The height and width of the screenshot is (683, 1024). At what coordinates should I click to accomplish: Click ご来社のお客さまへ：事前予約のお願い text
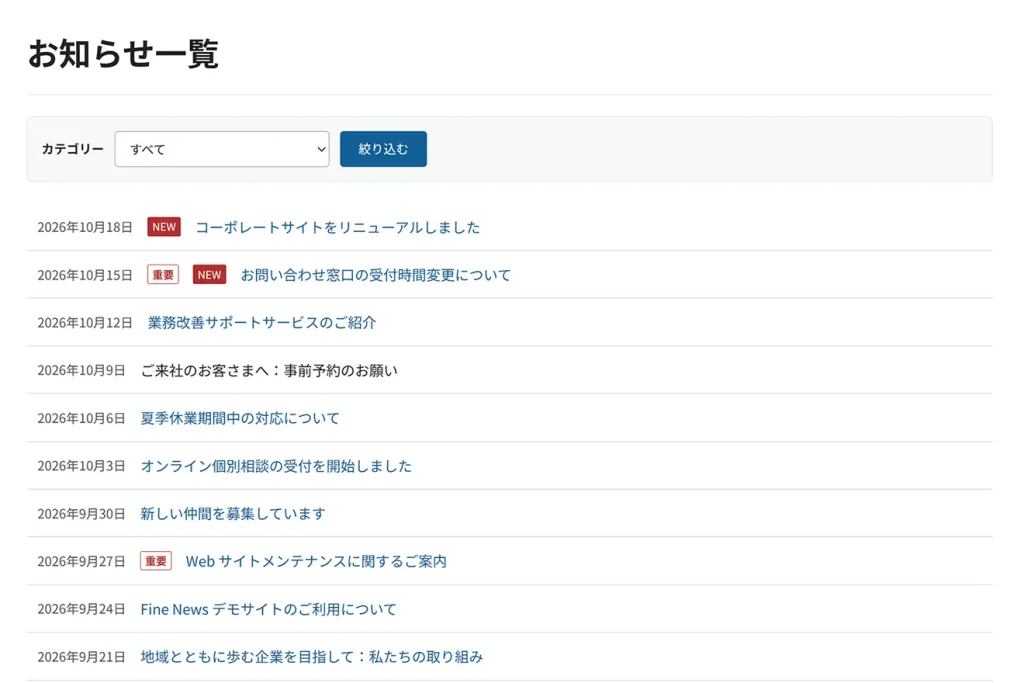coord(269,370)
